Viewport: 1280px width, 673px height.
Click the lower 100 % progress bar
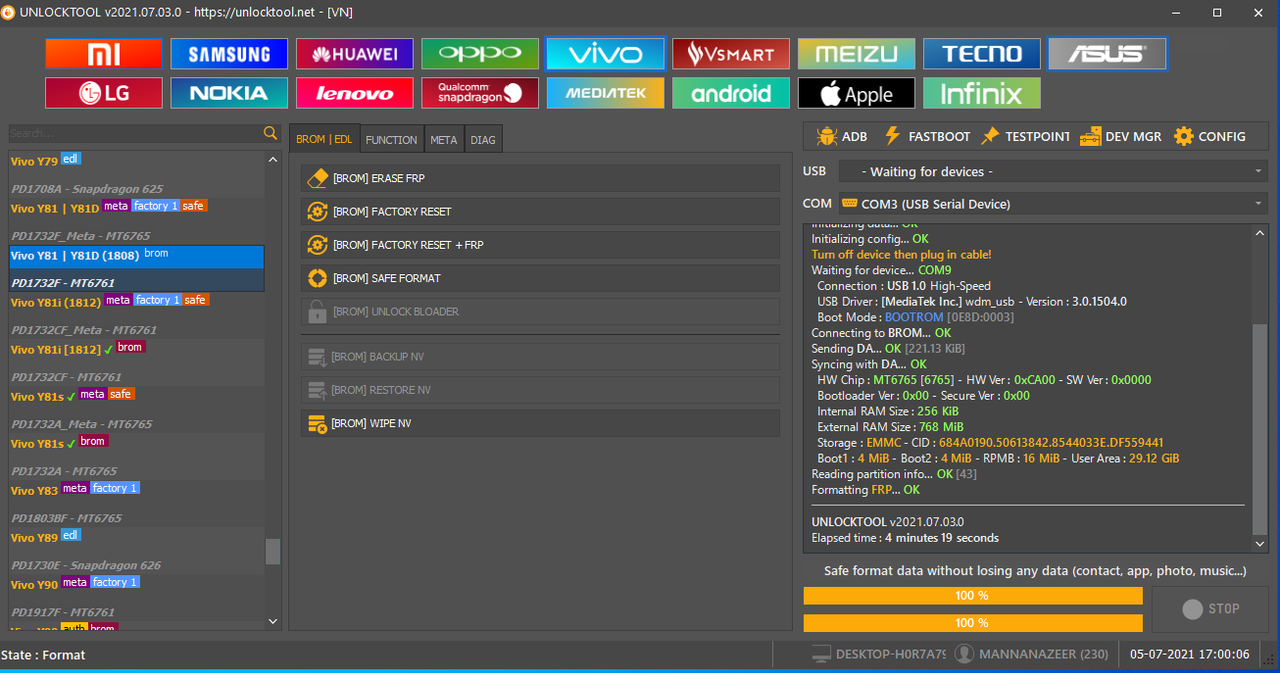(973, 623)
